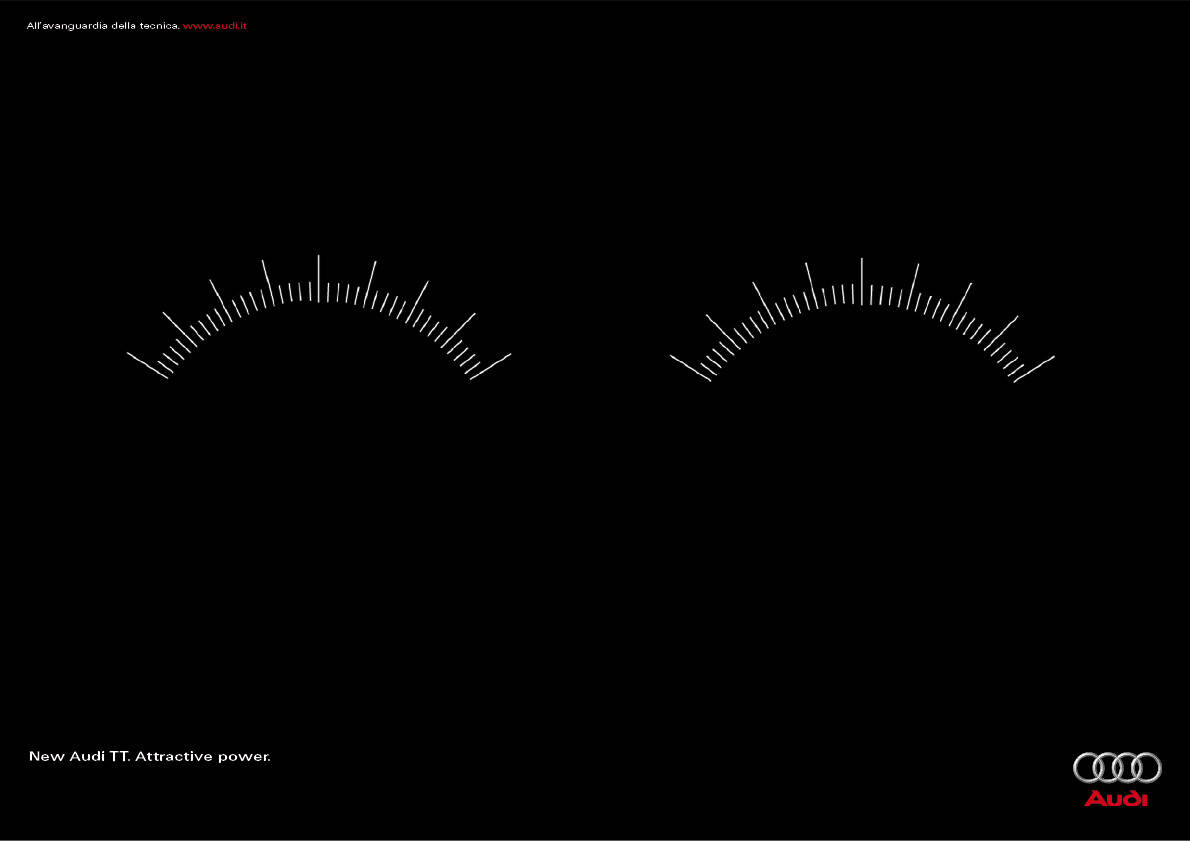The height and width of the screenshot is (841, 1190).
Task: Click leftmost long tick of right gauge
Action: (x=690, y=367)
